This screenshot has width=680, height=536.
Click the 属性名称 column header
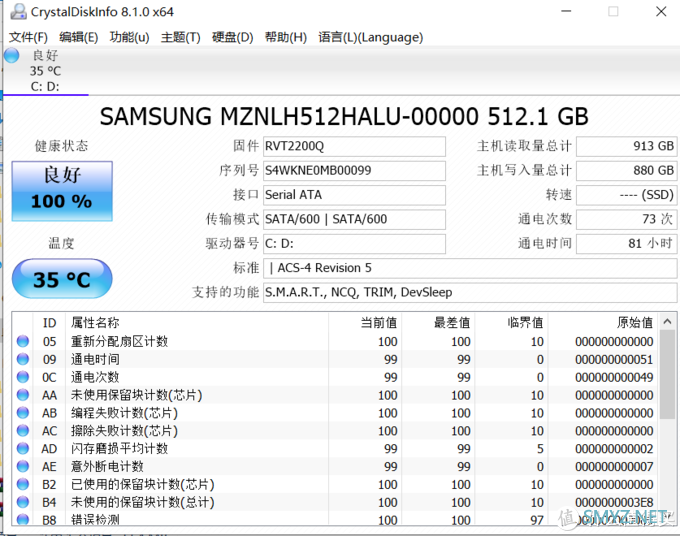[x=197, y=323]
